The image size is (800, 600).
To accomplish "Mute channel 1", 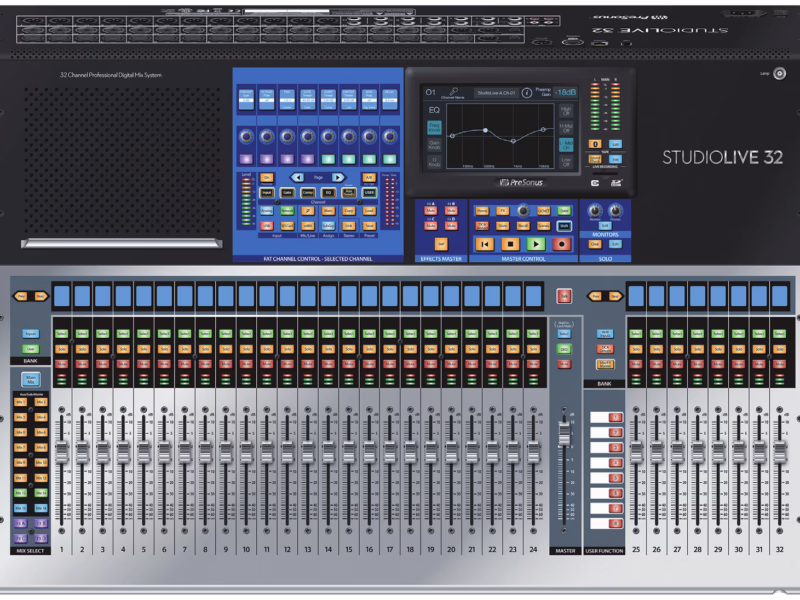I will (x=62, y=364).
